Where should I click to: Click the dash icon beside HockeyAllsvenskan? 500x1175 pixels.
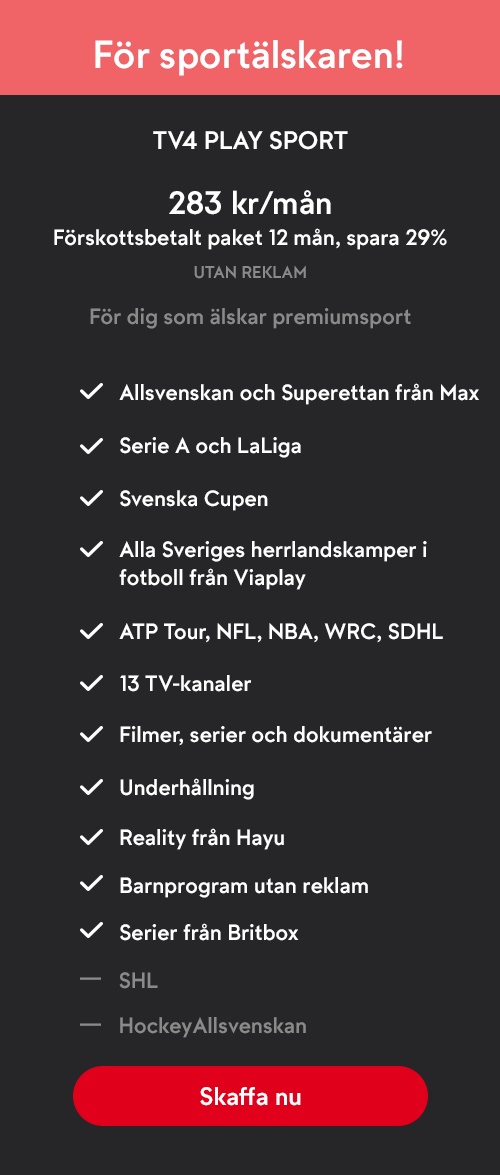(x=91, y=1025)
